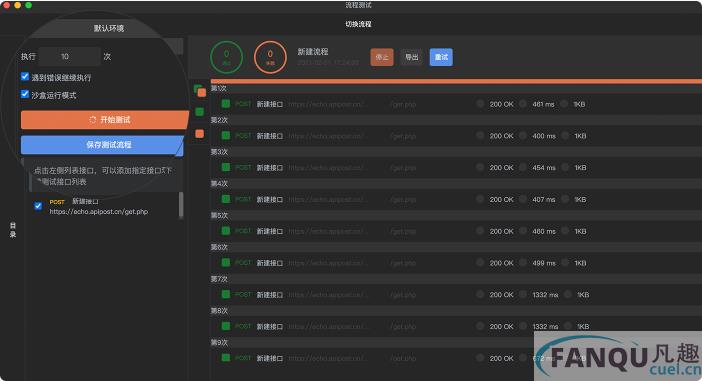The width and height of the screenshot is (702, 381).
Task: Toggle 遇到错误继续执行 checkbox
Action: tap(25, 76)
